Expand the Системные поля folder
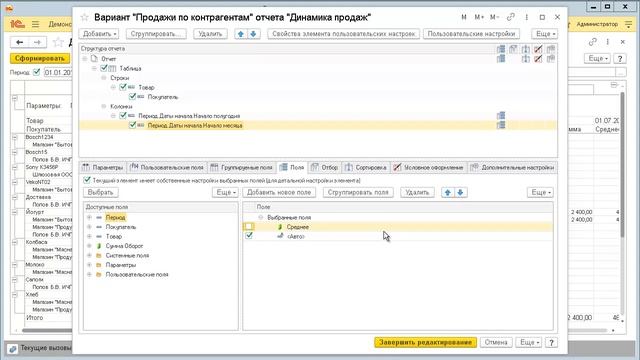The image size is (640, 360). pyautogui.click(x=89, y=256)
